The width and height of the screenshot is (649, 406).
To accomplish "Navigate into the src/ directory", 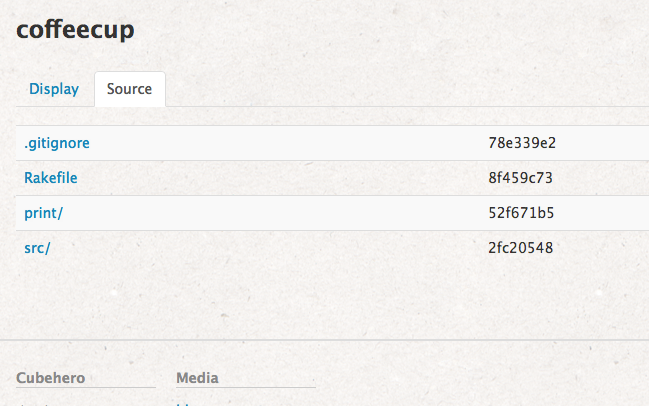I will click(x=37, y=248).
